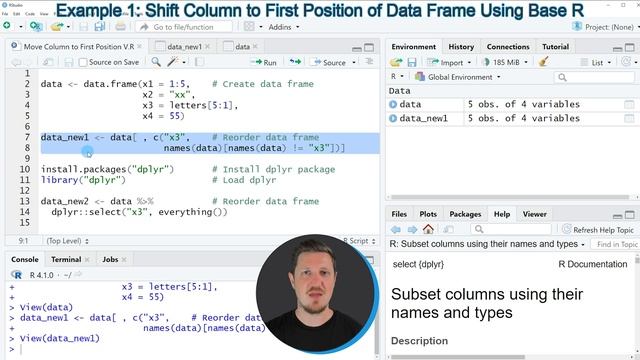The image size is (640, 360).
Task: Click the Environment pane search field
Action: pos(594,77)
